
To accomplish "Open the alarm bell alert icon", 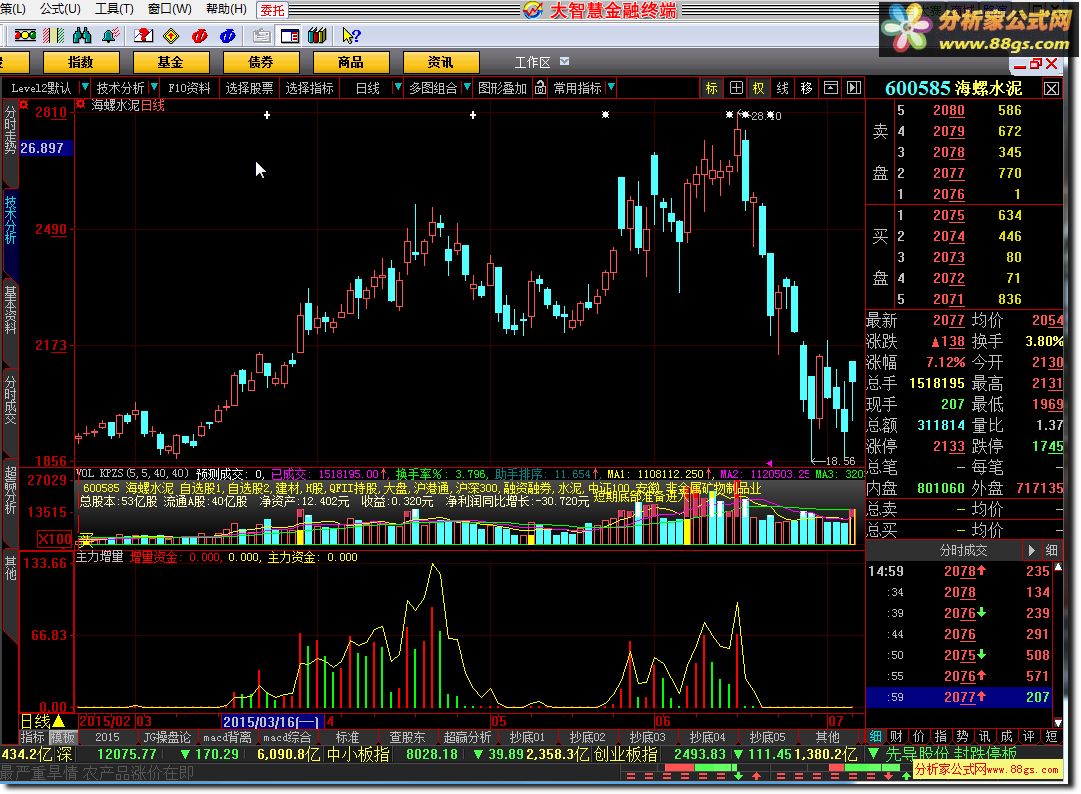I will 110,35.
